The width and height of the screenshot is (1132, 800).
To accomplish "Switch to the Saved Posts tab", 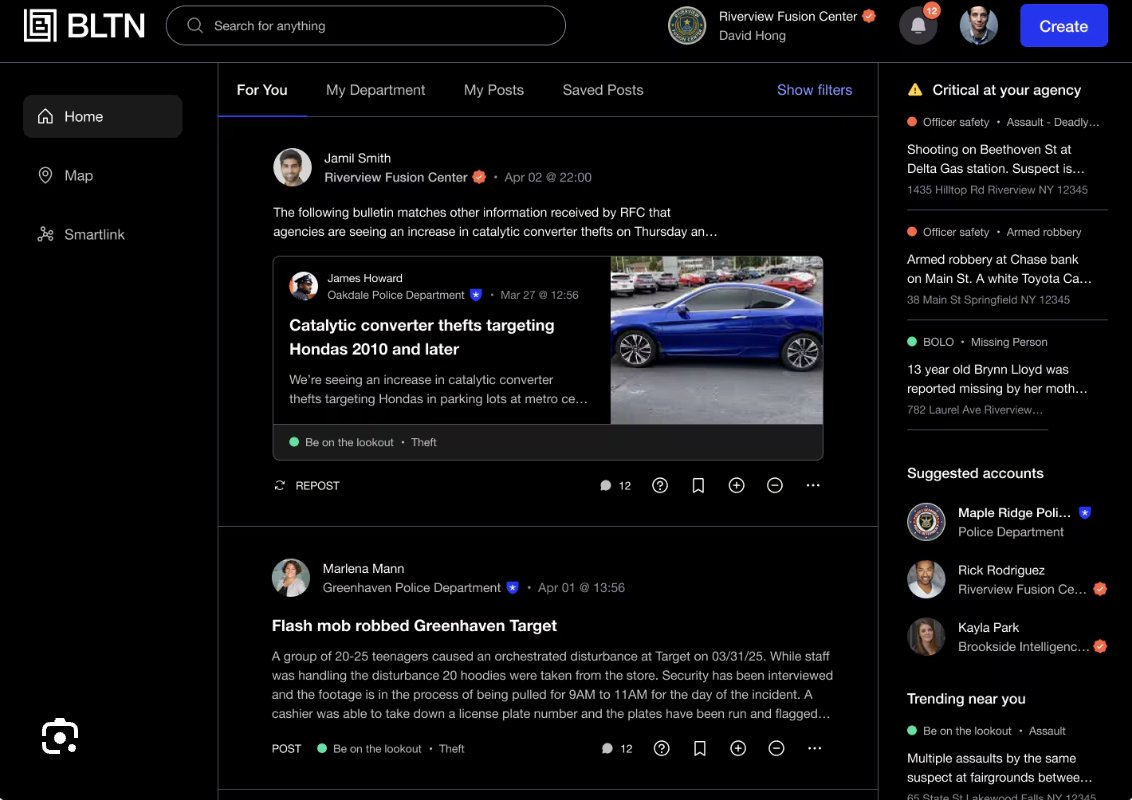I will [x=603, y=90].
